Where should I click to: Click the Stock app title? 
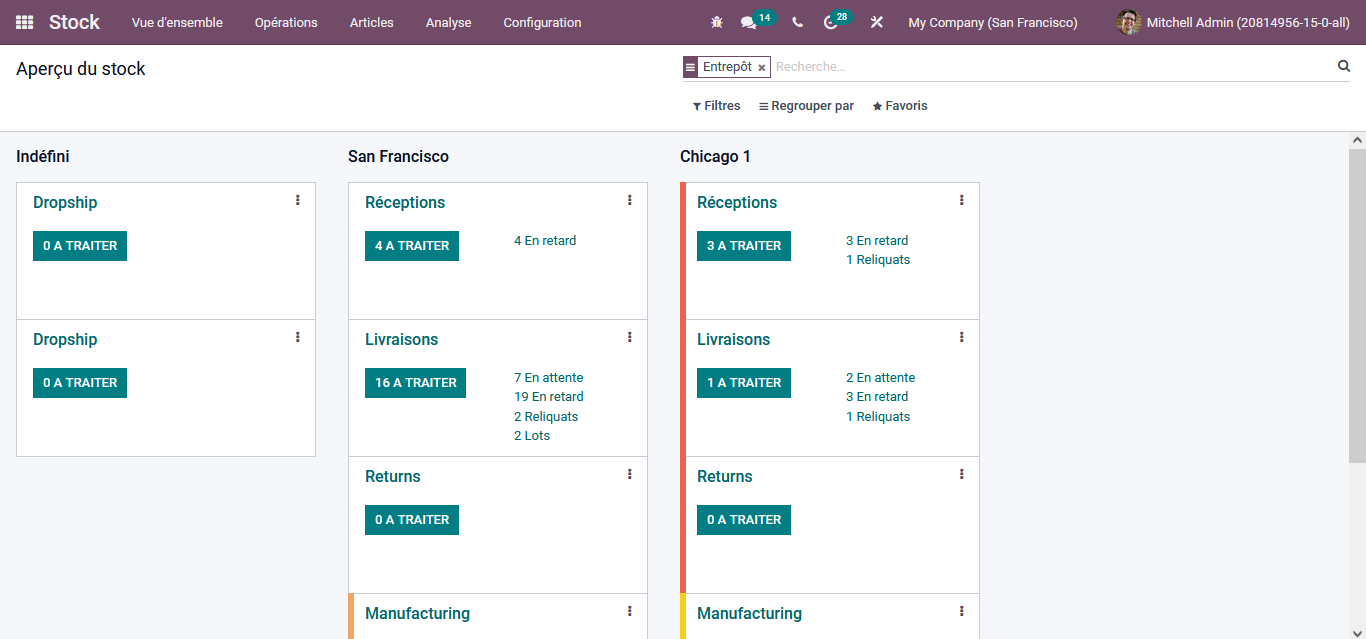click(75, 22)
